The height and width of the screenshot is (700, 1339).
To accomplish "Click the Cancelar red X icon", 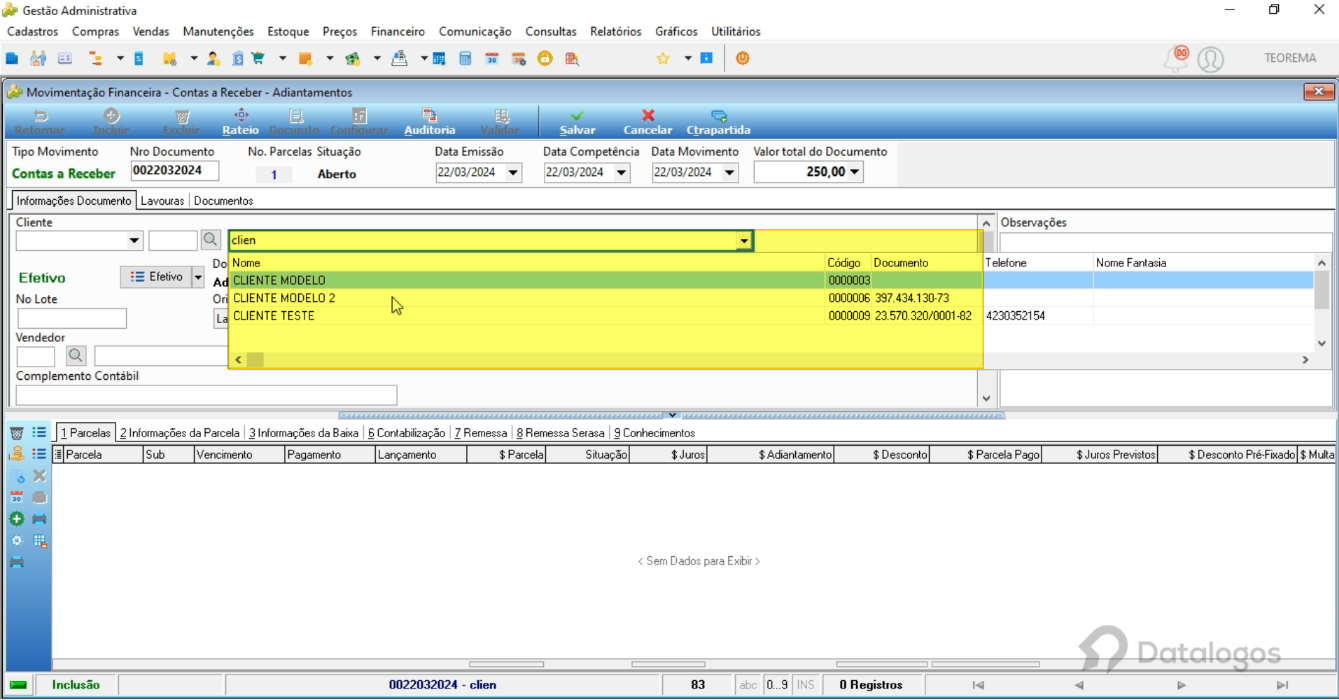I will click(x=648, y=116).
